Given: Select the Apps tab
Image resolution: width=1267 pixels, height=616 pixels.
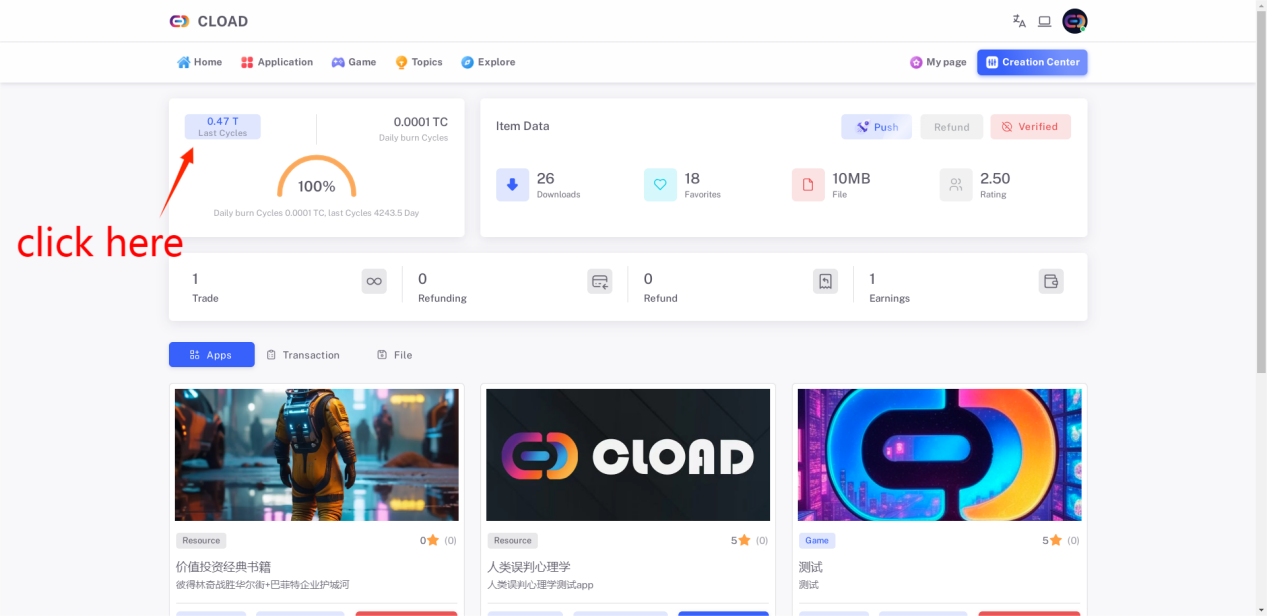Looking at the screenshot, I should tap(211, 355).
